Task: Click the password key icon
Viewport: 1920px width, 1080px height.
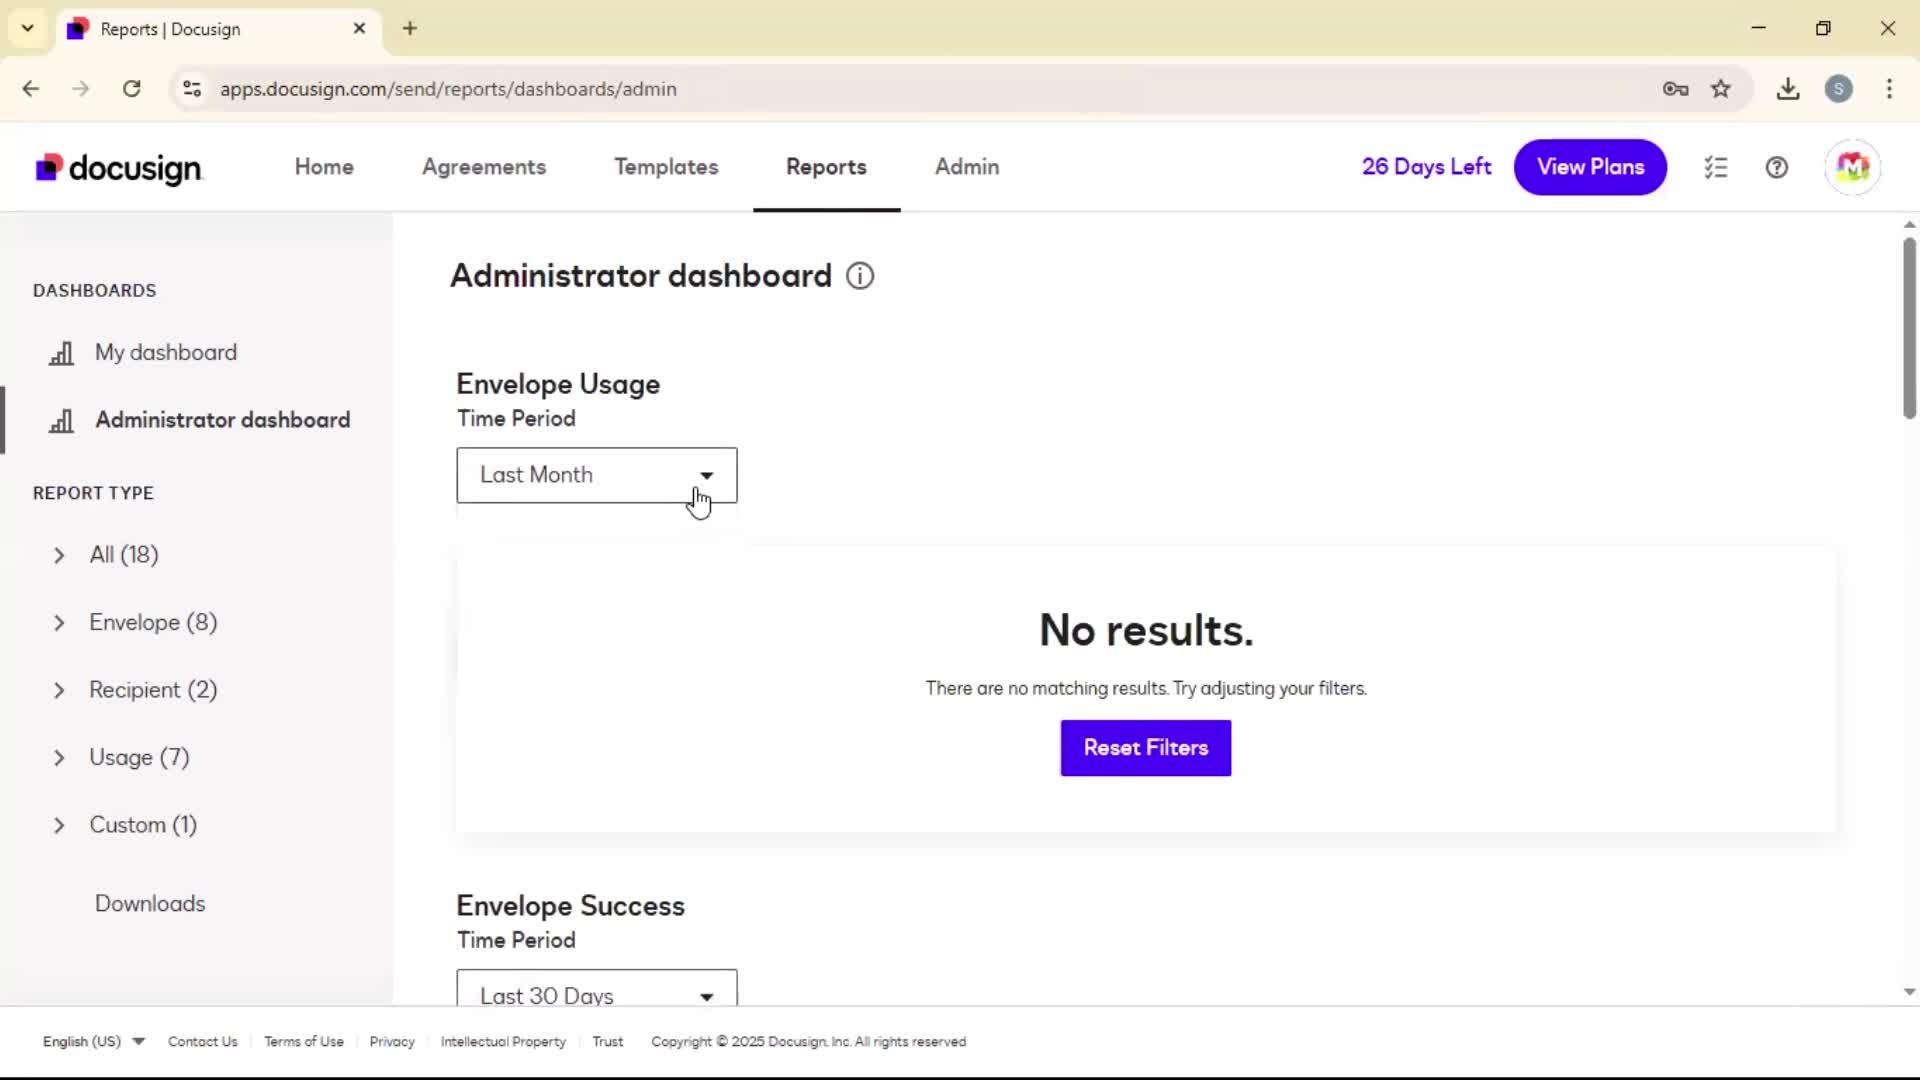Action: click(x=1676, y=89)
